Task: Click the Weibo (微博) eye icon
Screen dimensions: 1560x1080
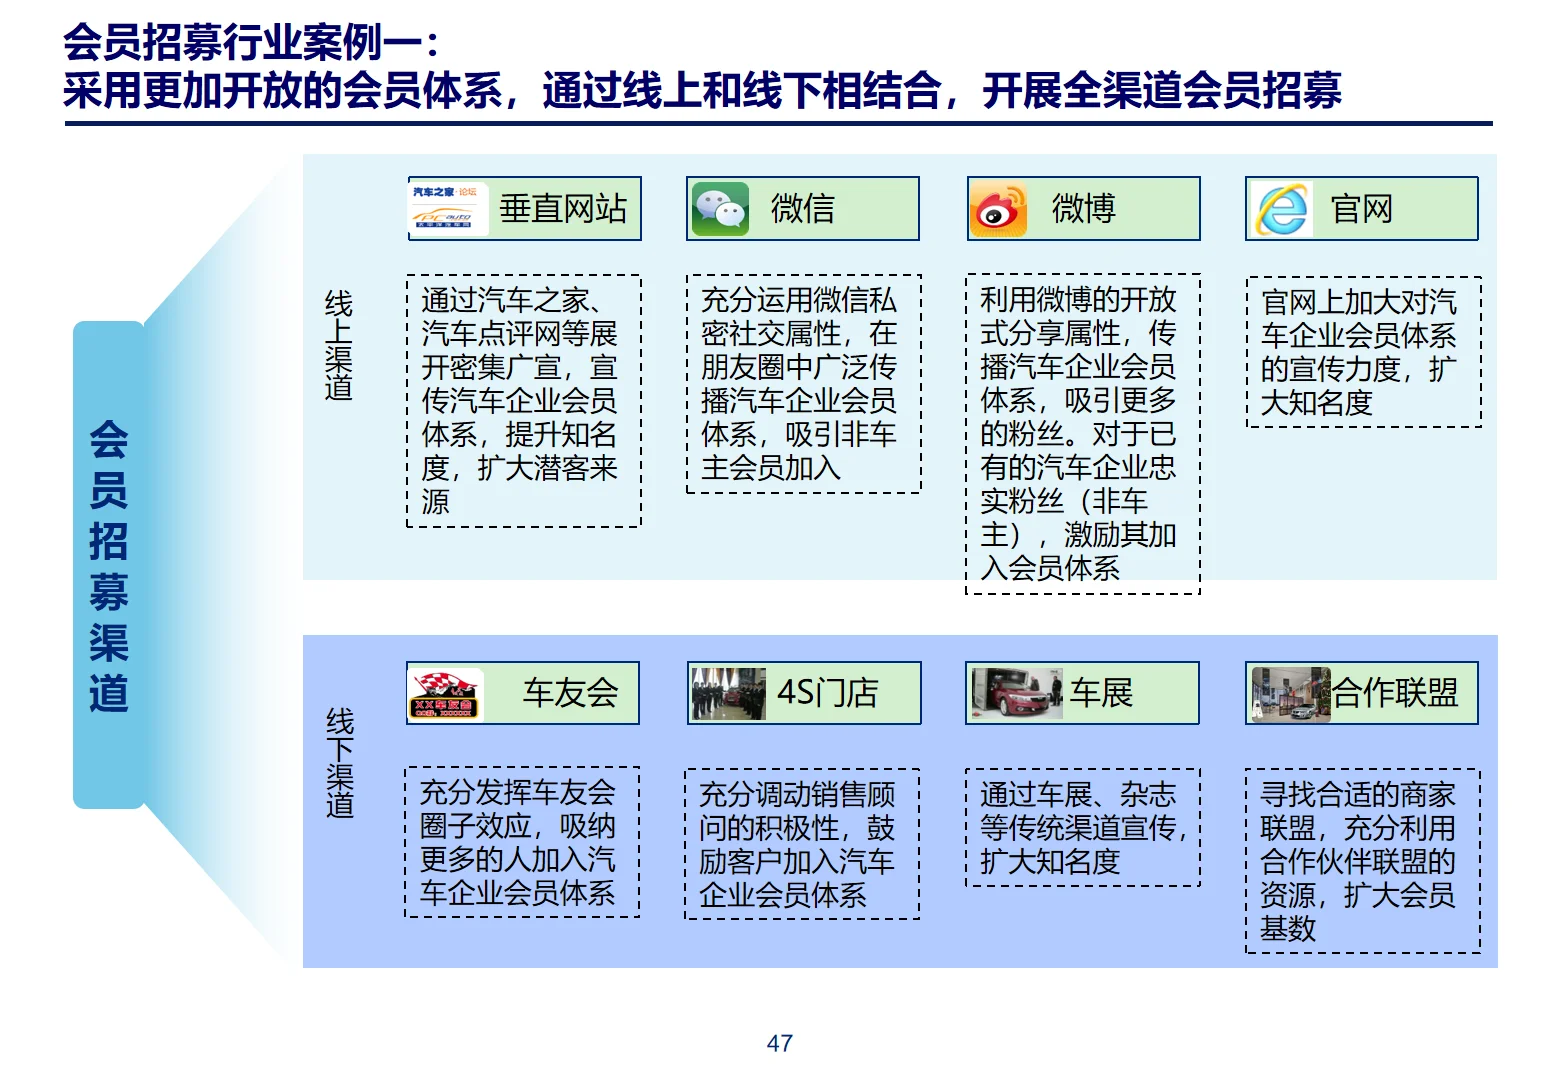Action: 1001,208
